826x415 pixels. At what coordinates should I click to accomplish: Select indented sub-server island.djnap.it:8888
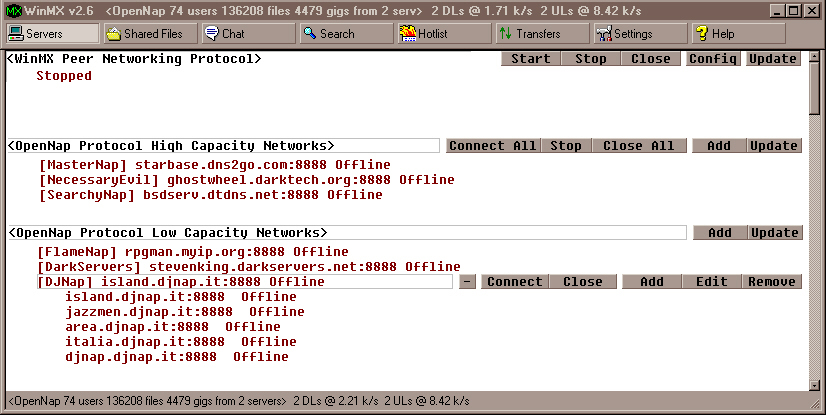[x=181, y=297]
